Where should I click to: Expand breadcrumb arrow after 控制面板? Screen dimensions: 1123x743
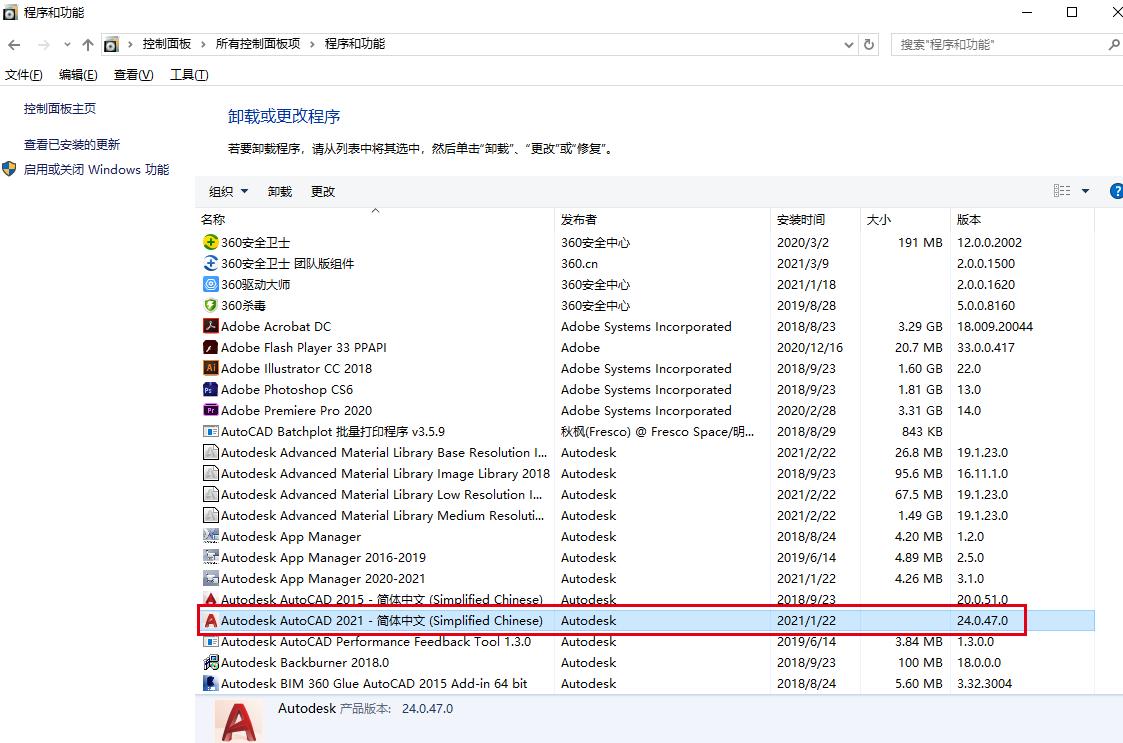pyautogui.click(x=203, y=44)
